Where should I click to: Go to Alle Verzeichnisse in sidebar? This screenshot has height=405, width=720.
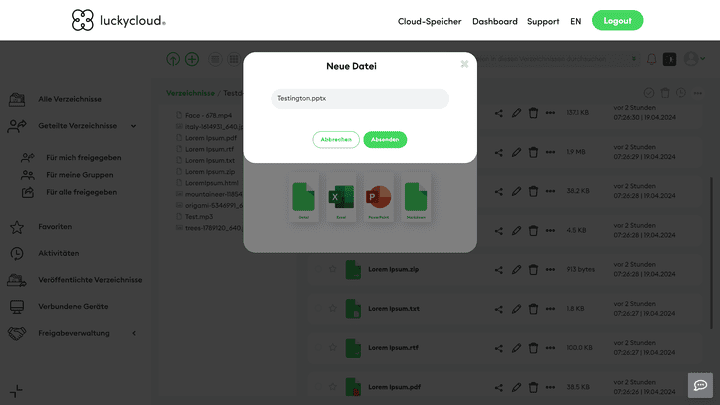pos(70,99)
